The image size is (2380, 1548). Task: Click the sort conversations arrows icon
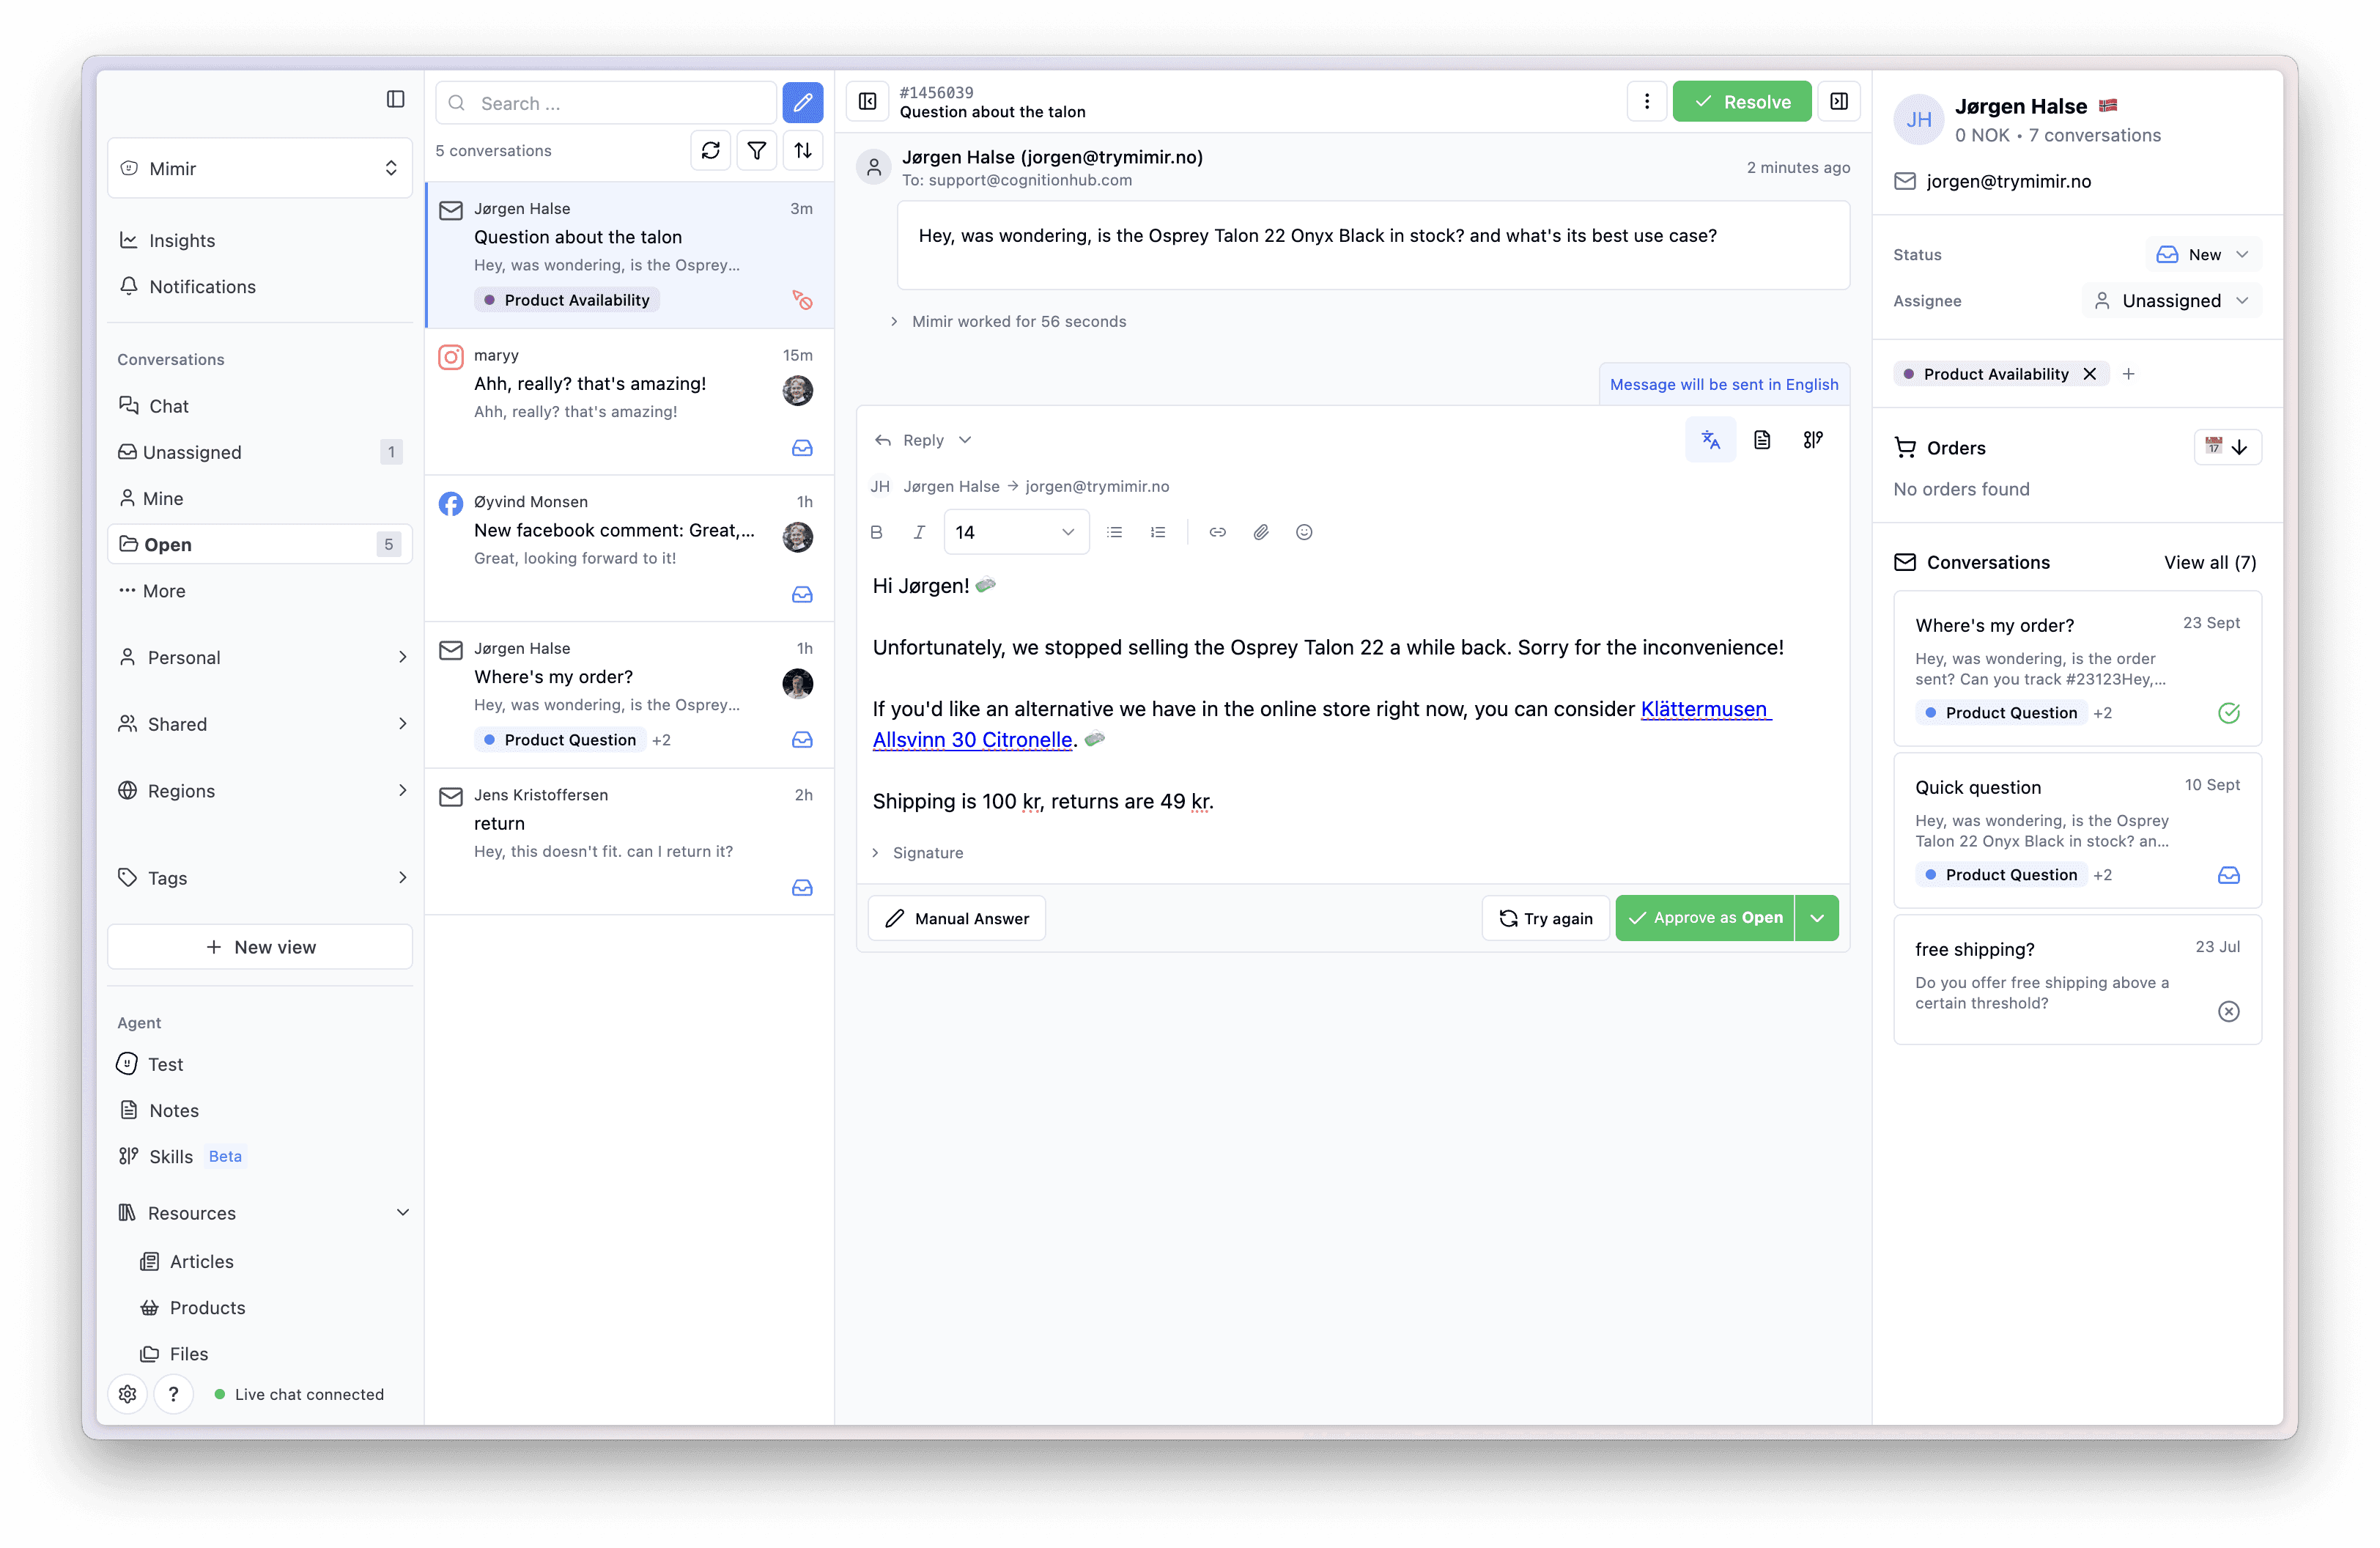pos(802,151)
